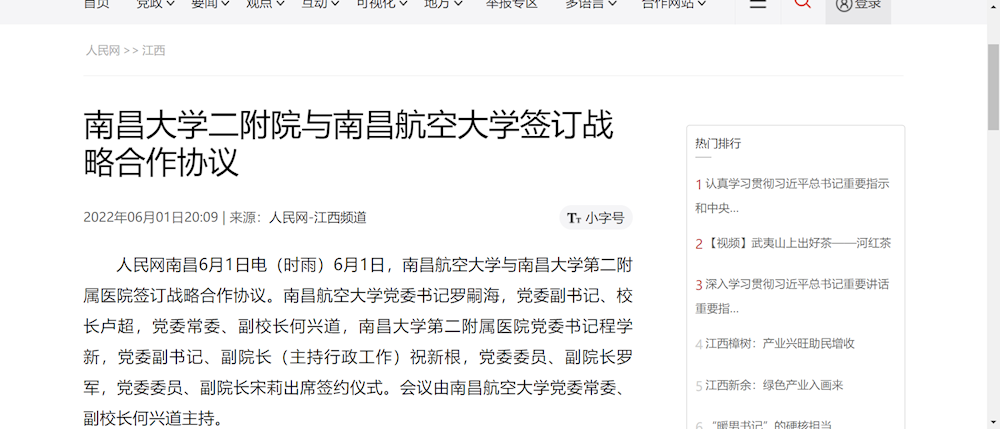This screenshot has width=1000, height=429.
Task: Open the 举报专区 menu item
Action: 511,3
